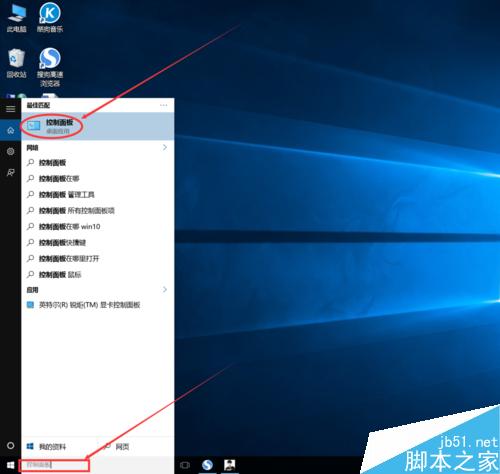Open the 酷狗音乐 desktop shortcut
This screenshot has width=500, height=474.
click(50, 18)
